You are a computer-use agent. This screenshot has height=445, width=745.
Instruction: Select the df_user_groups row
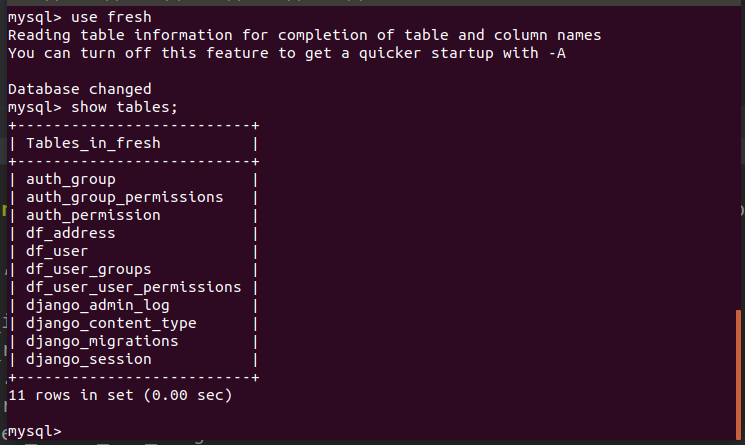89,269
